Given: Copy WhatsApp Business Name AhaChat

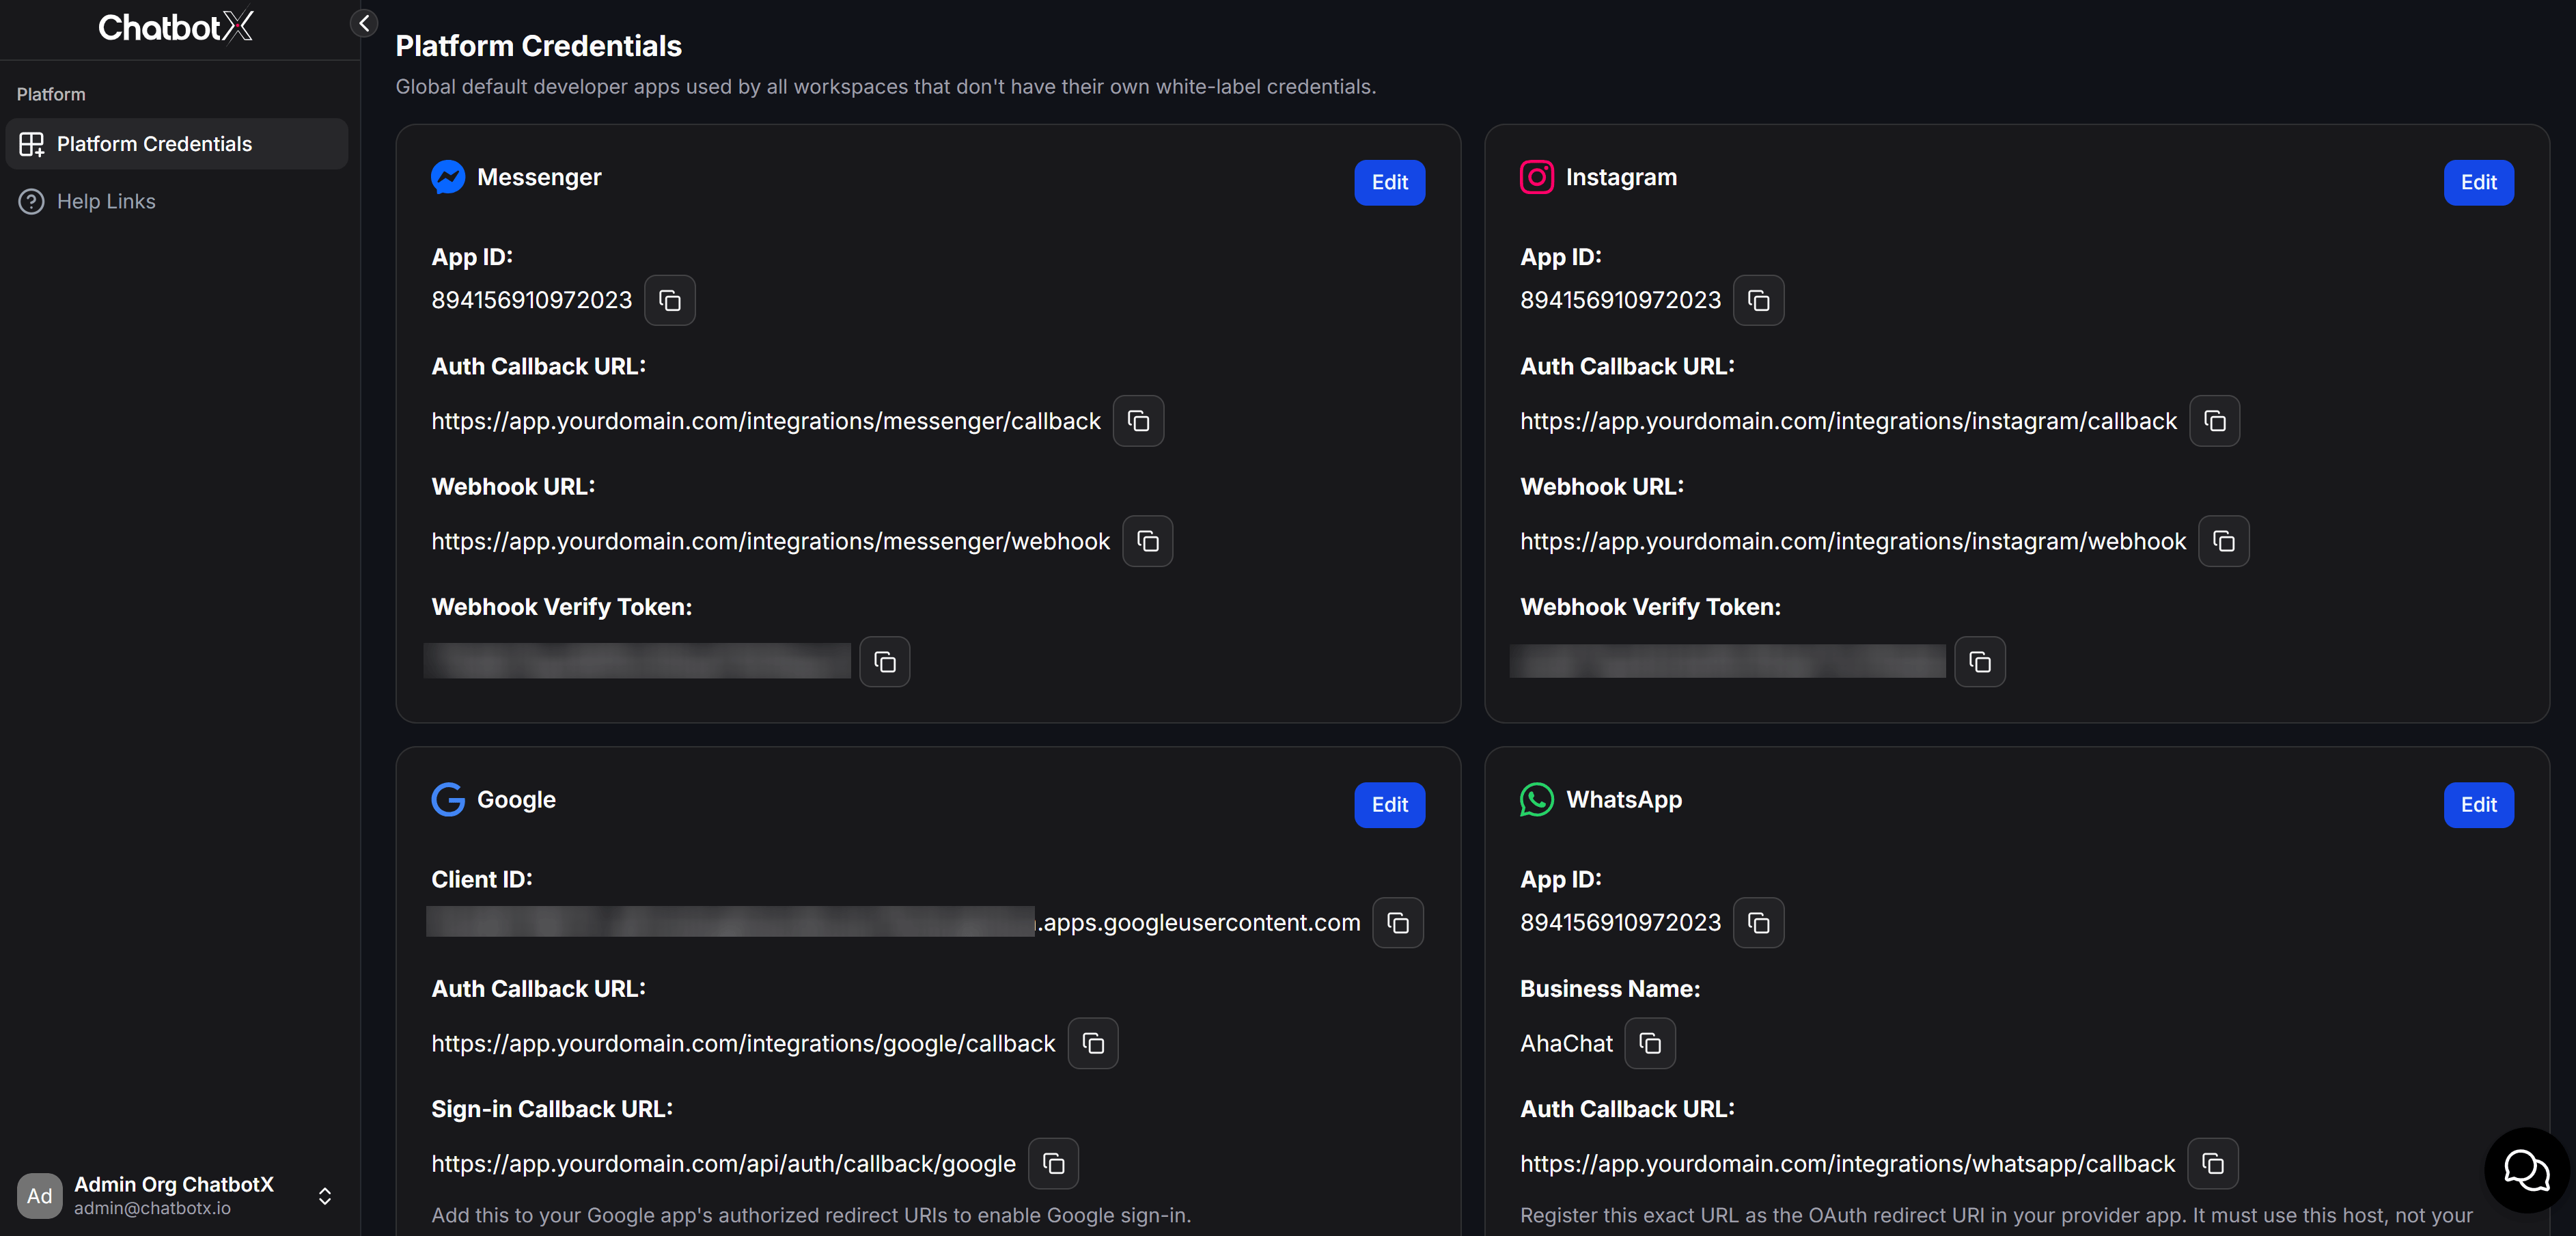Looking at the screenshot, I should 1649,1043.
